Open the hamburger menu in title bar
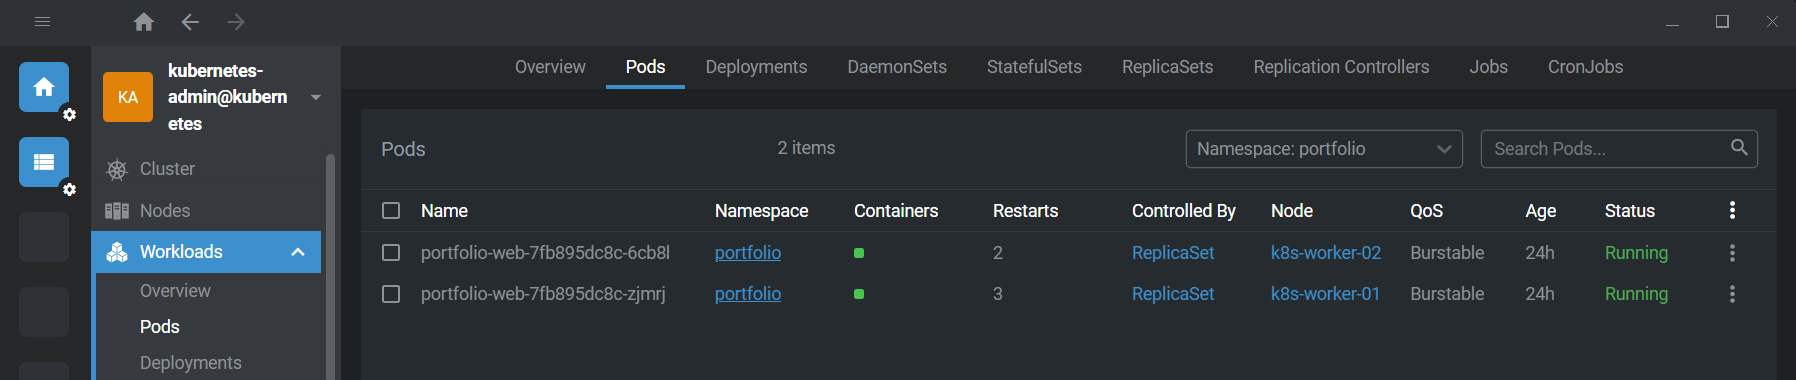The height and width of the screenshot is (380, 1796). click(x=42, y=21)
